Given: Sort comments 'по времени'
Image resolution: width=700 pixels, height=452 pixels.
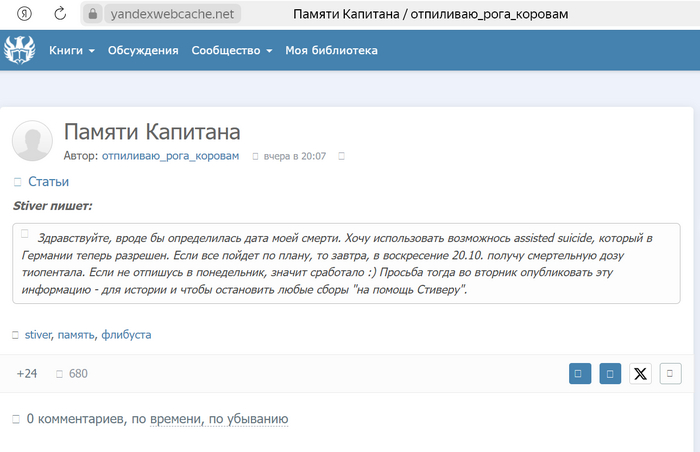Looking at the screenshot, I should (x=167, y=419).
